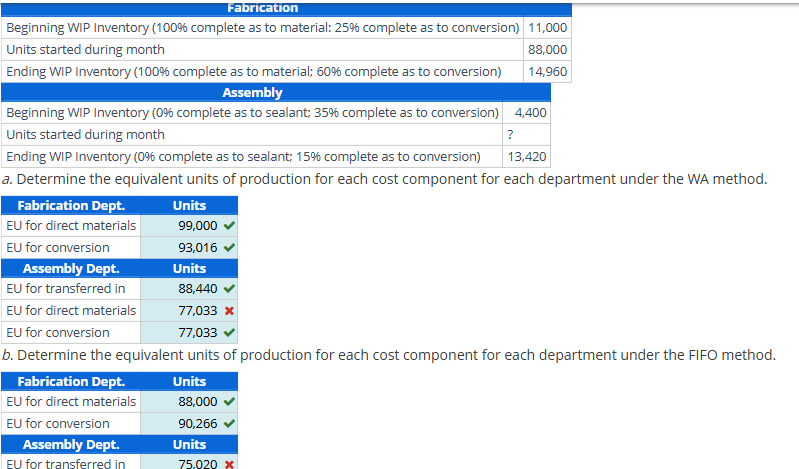Click the FIFO Assembly Dept. header
The width and height of the screenshot is (799, 469).
coord(71,445)
